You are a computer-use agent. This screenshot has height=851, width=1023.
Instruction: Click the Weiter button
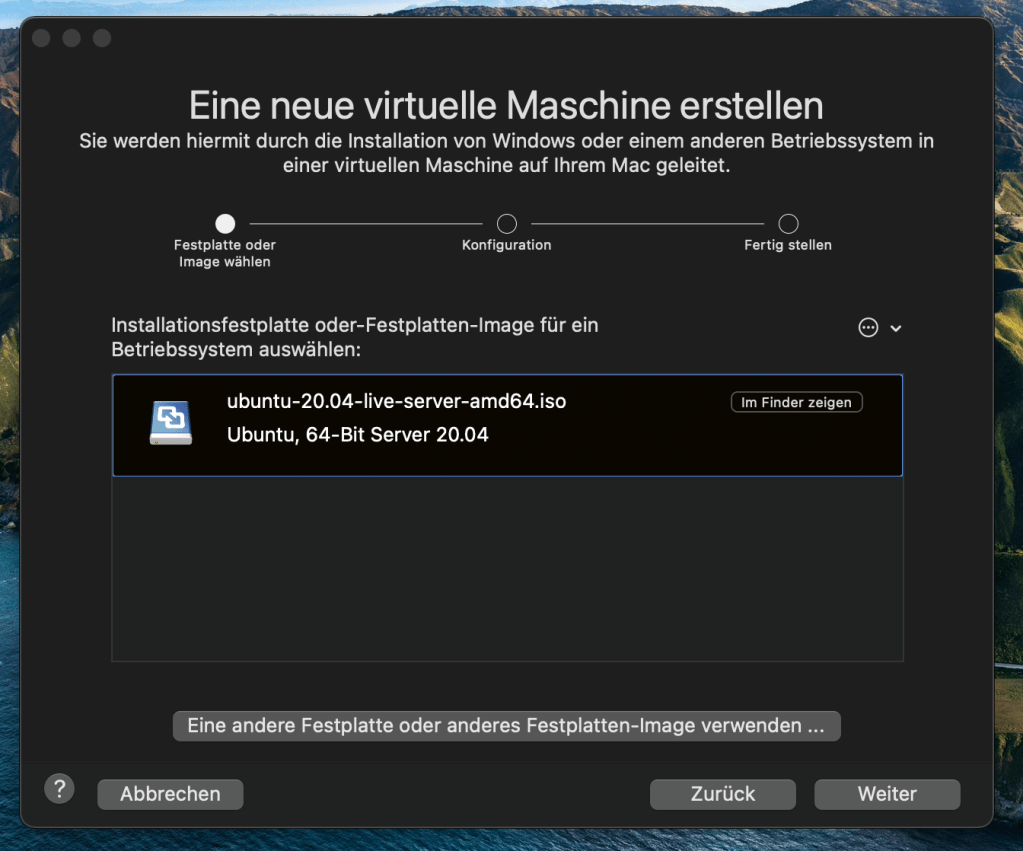[x=887, y=794]
